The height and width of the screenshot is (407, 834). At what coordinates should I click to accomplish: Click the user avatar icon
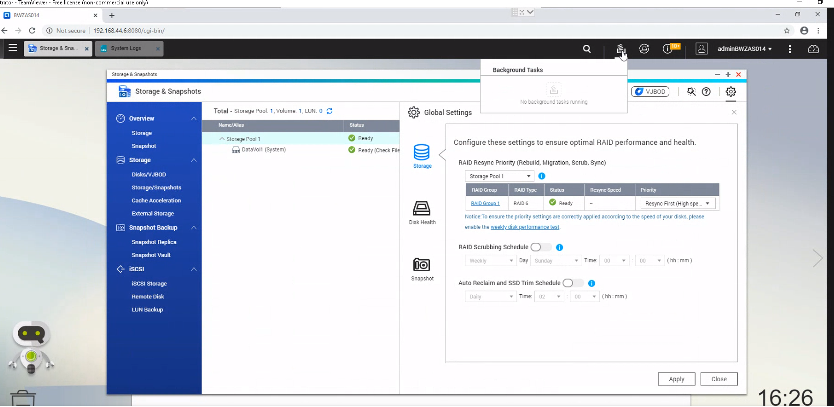pos(702,49)
